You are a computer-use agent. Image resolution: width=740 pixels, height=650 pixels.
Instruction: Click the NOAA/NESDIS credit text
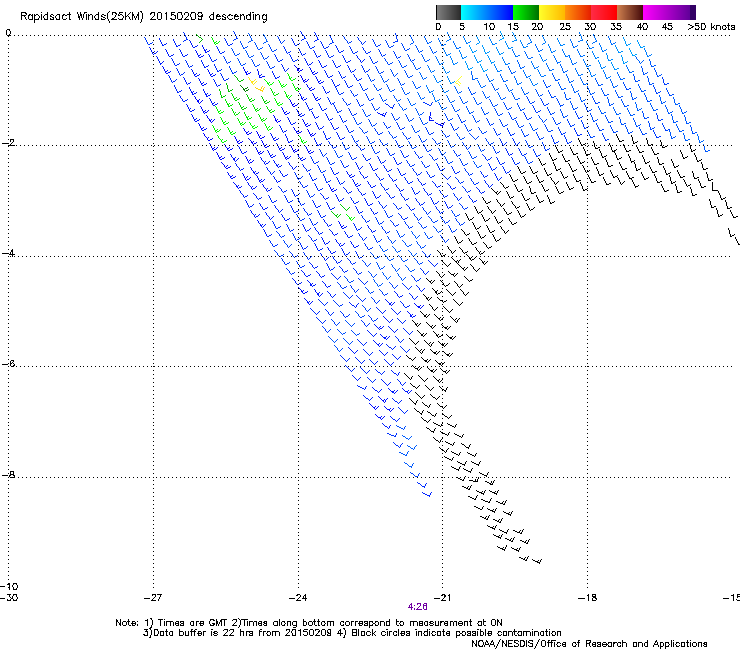tap(589, 644)
